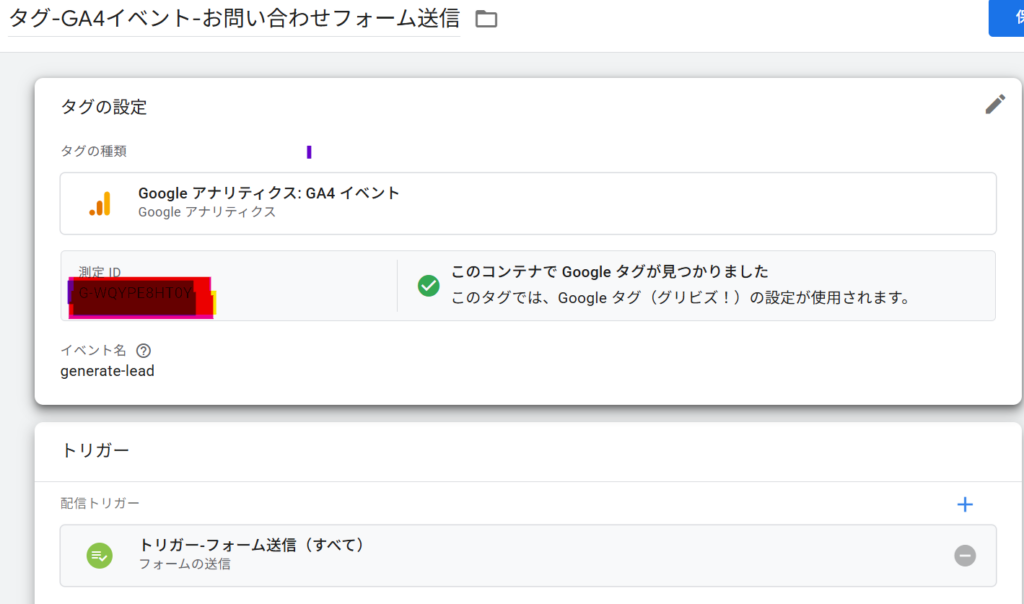The image size is (1024, 604).
Task: Click the orange Google Analytics bar chart icon
Action: (x=100, y=203)
